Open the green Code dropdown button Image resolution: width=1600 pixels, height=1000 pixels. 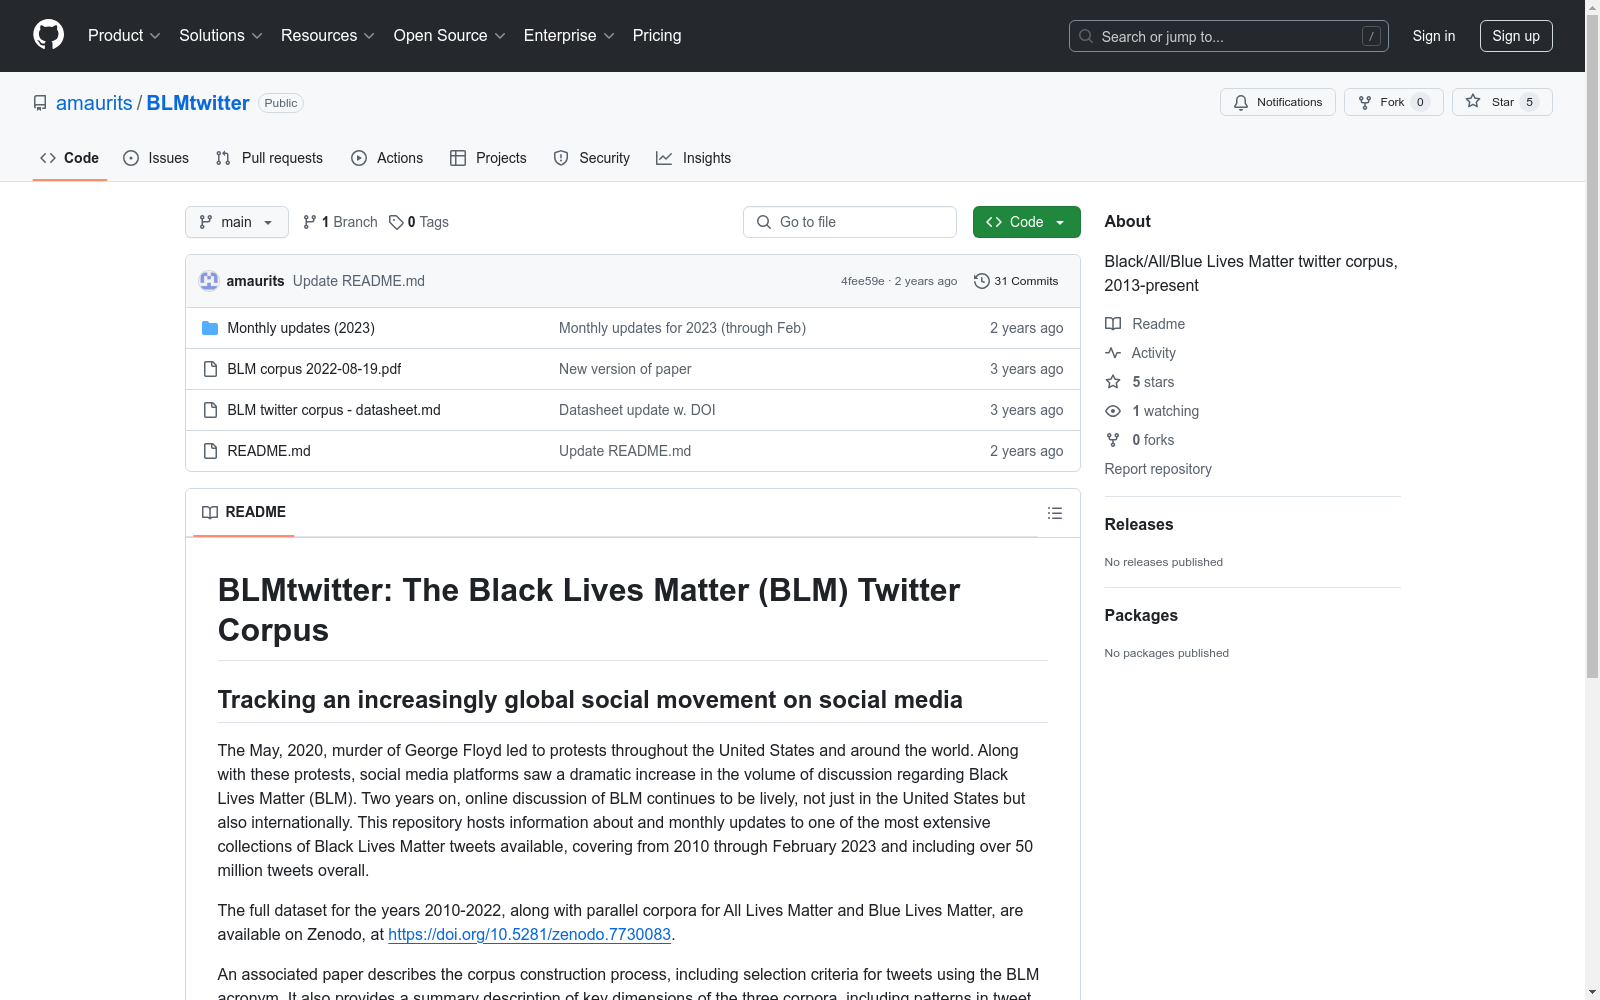[1026, 222]
